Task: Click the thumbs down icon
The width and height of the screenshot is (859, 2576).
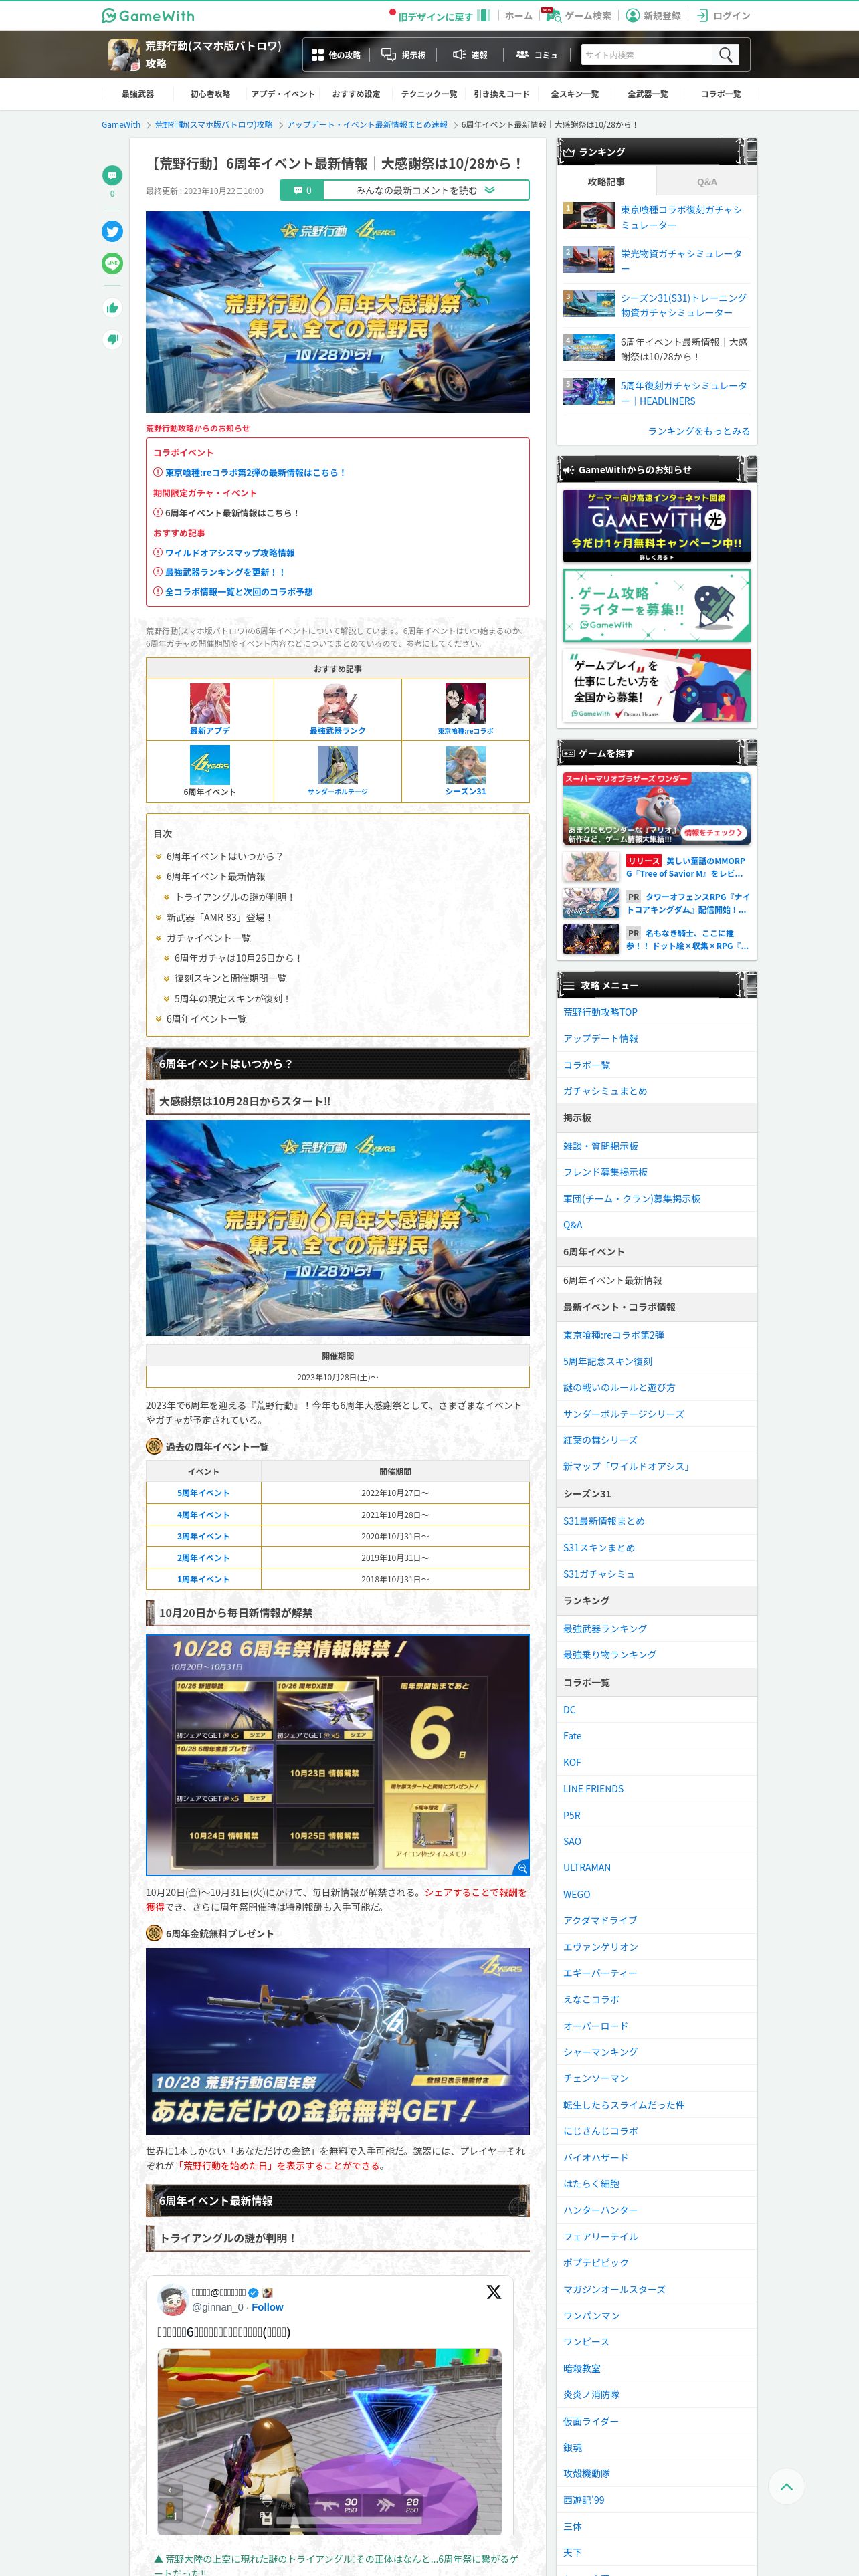Action: (112, 339)
